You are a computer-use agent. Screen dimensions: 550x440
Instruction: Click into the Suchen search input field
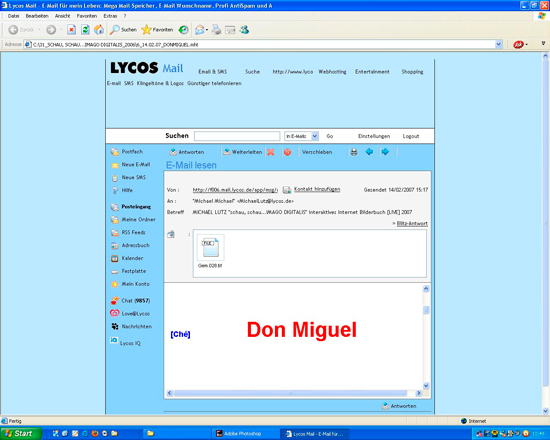coord(237,136)
